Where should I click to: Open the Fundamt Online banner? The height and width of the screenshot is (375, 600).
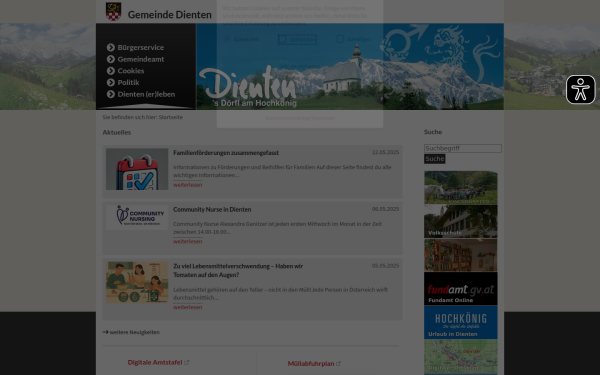click(x=461, y=289)
